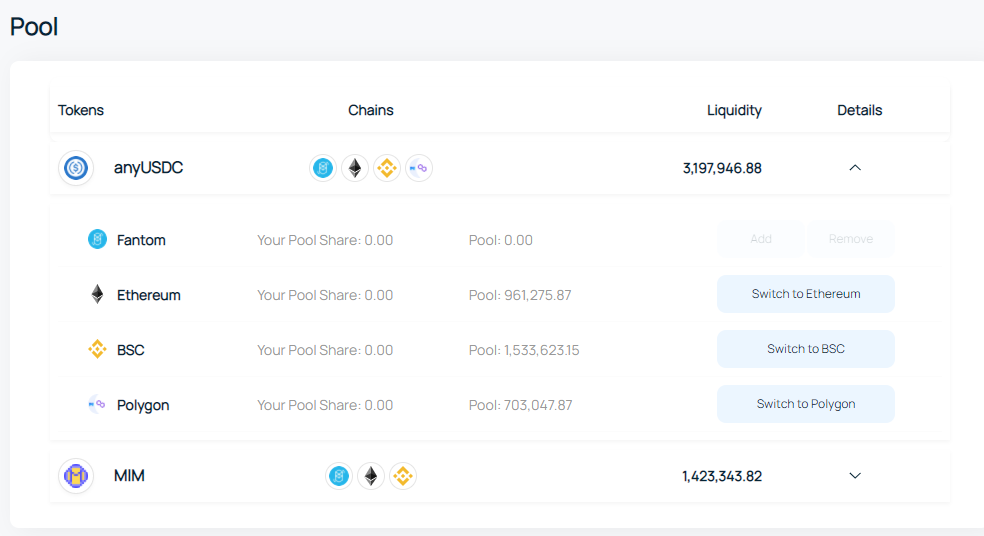Select Polygon chain icon in anyUSDC row
Screen dimensions: 984x536
[x=419, y=168]
